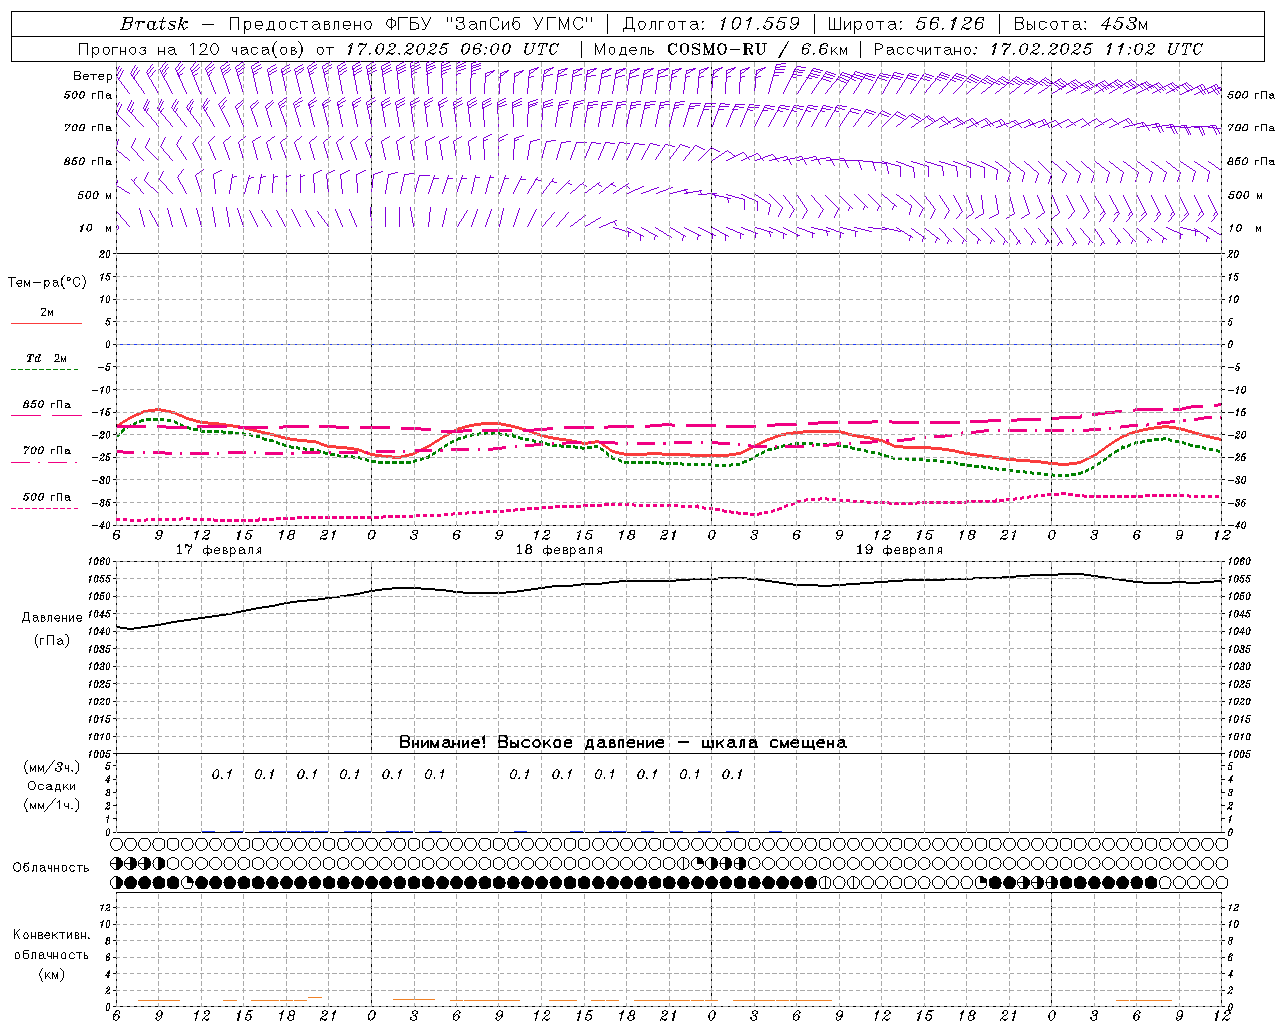Select the "ЗапСиб УГМС" provider text

pos(520,24)
